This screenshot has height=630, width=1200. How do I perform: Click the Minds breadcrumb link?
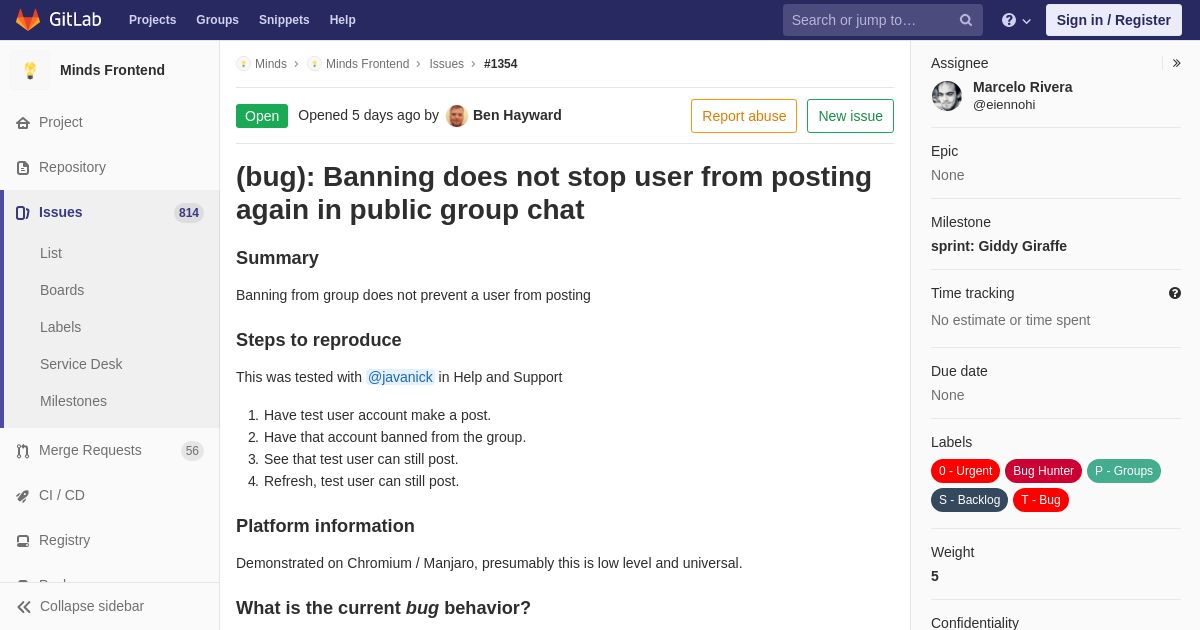pyautogui.click(x=271, y=64)
